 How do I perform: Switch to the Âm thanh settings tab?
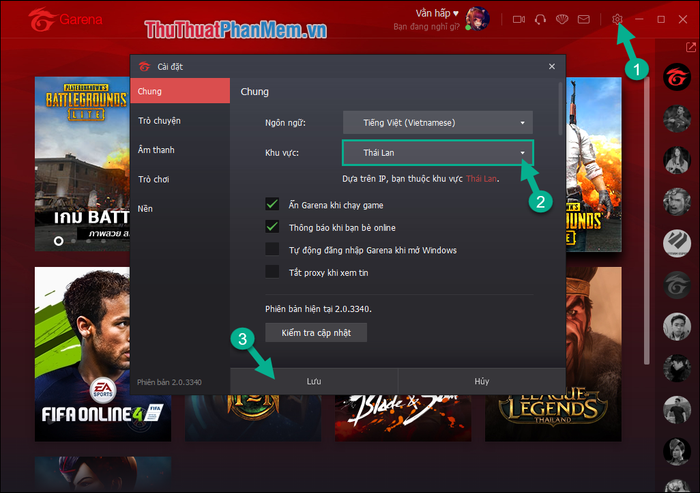tap(180, 150)
